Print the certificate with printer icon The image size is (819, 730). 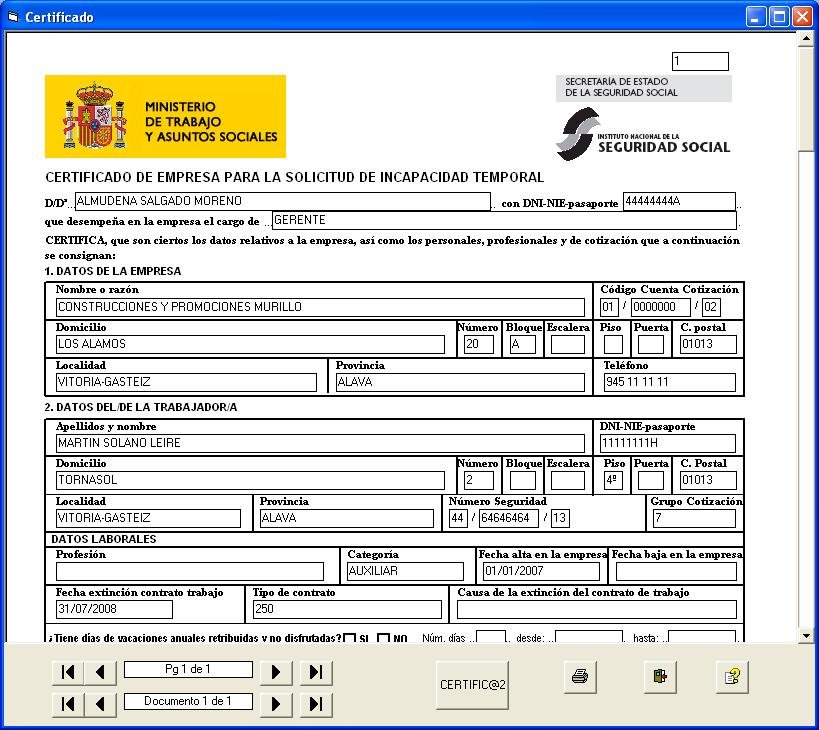pos(580,677)
